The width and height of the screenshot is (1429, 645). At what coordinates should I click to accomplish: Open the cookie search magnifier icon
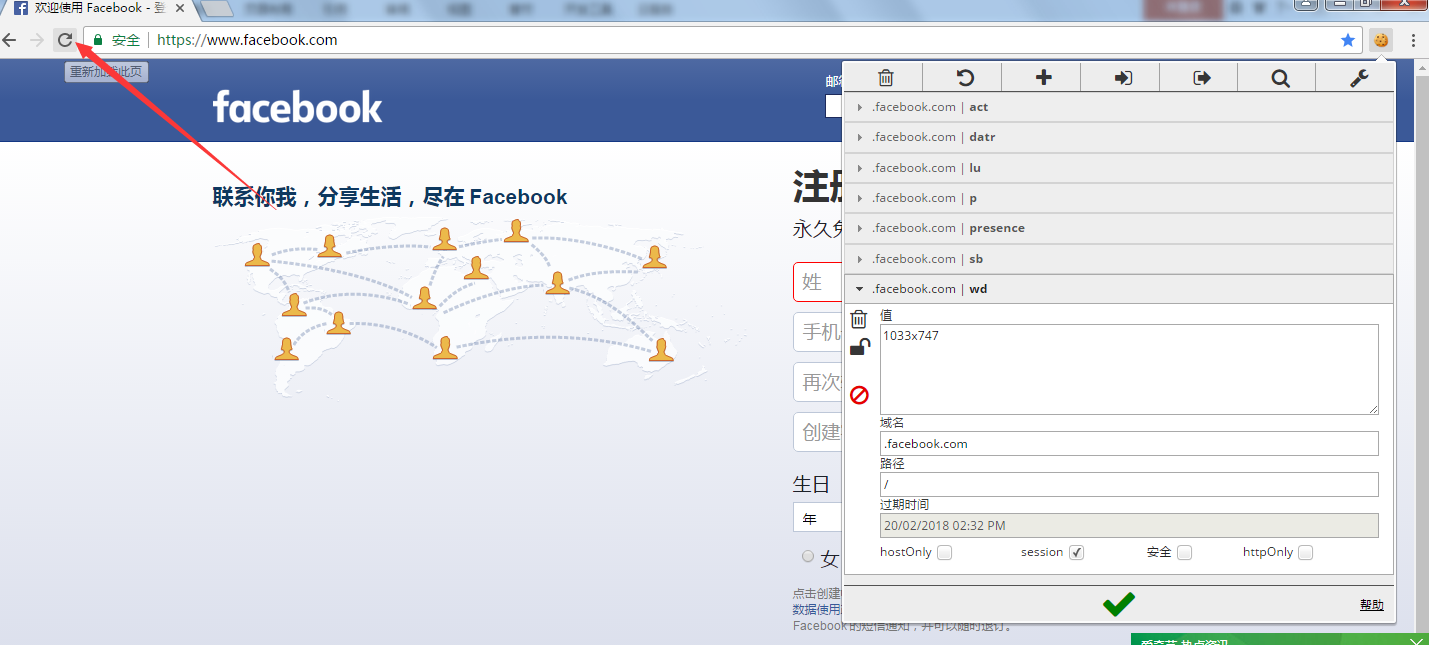coord(1280,77)
